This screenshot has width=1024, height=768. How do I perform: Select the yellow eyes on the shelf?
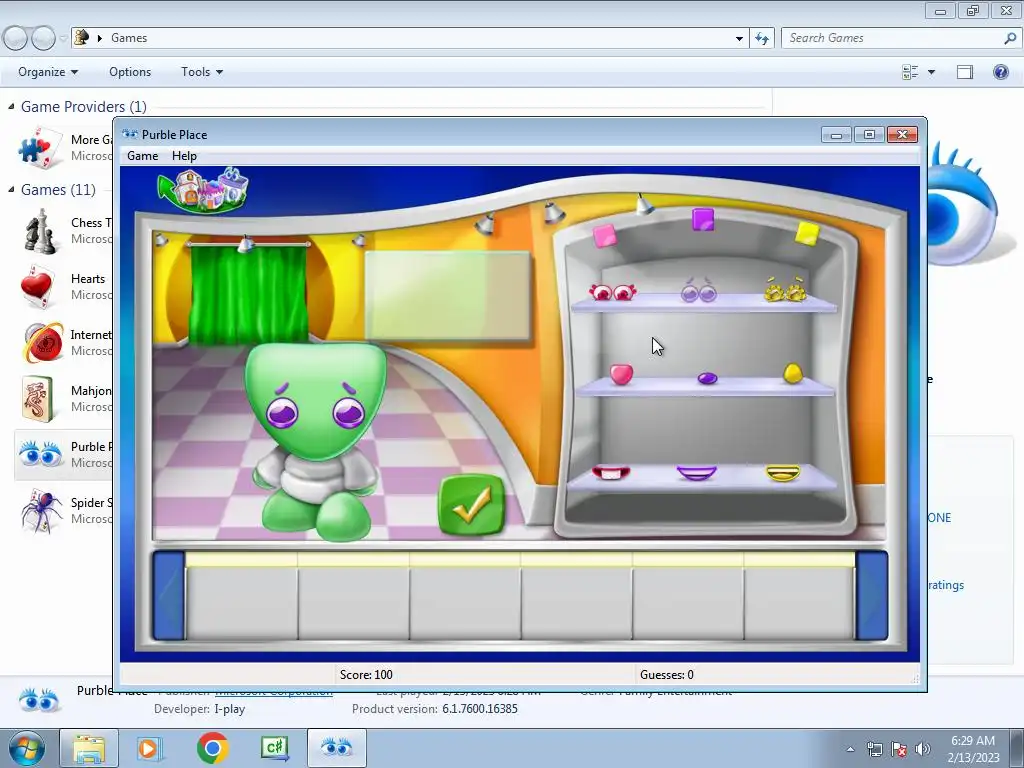coord(786,289)
